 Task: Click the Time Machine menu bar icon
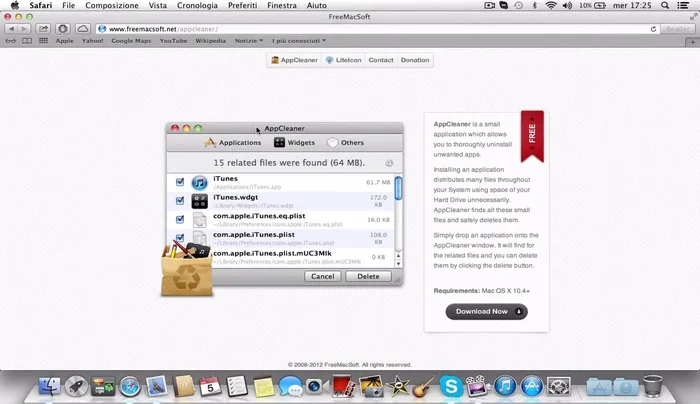tap(518, 5)
